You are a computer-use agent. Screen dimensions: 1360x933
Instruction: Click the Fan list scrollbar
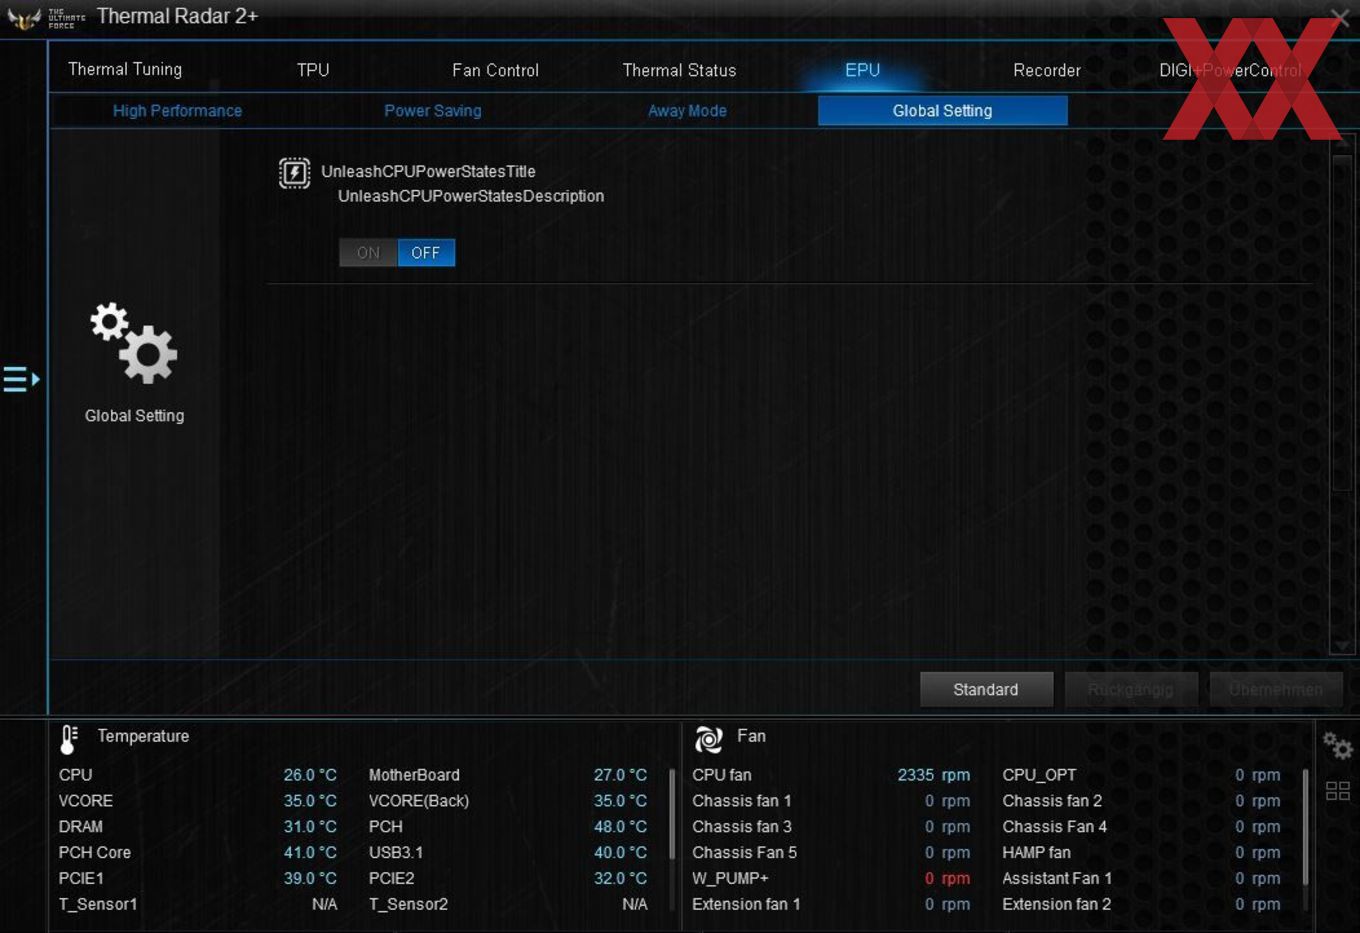click(x=1306, y=826)
